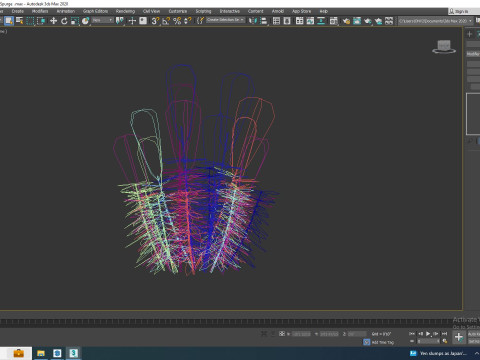Open Autodesk A360 gallery icon

coord(389,21)
